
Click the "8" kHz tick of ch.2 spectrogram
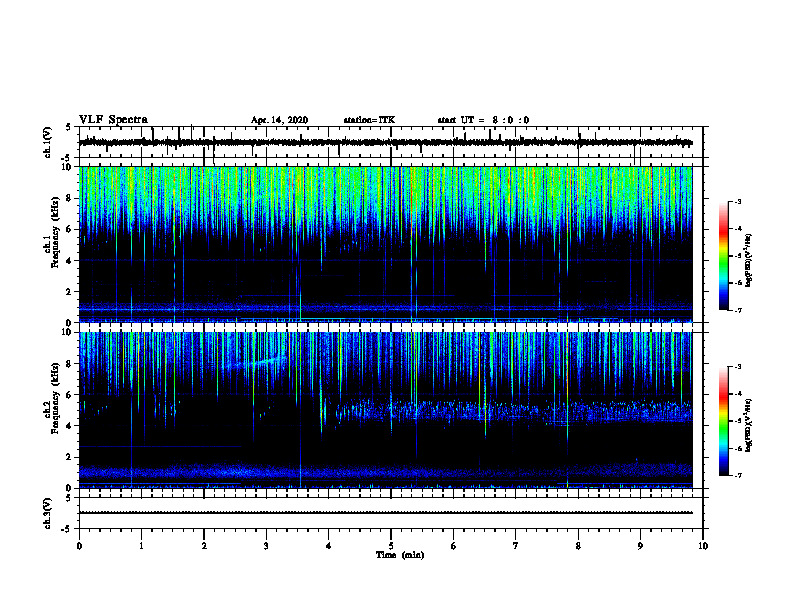tap(70, 364)
